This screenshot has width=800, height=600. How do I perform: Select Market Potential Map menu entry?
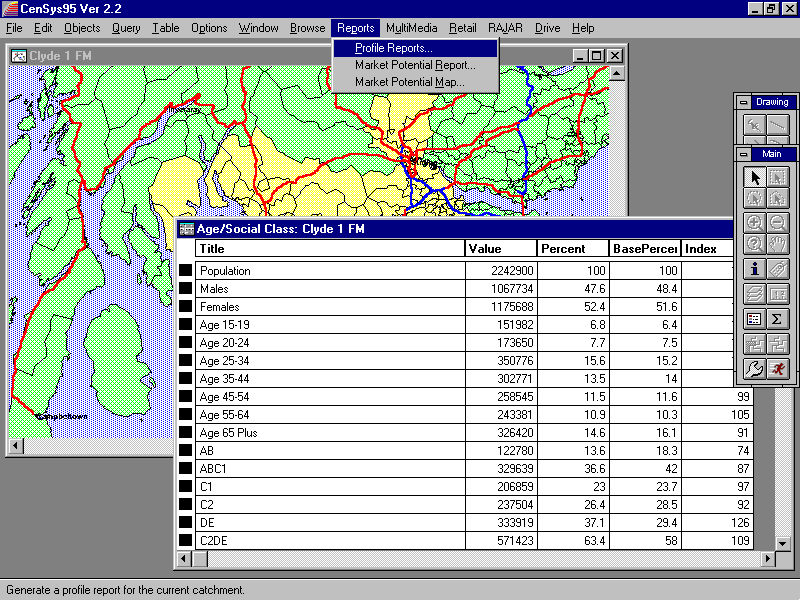click(409, 82)
